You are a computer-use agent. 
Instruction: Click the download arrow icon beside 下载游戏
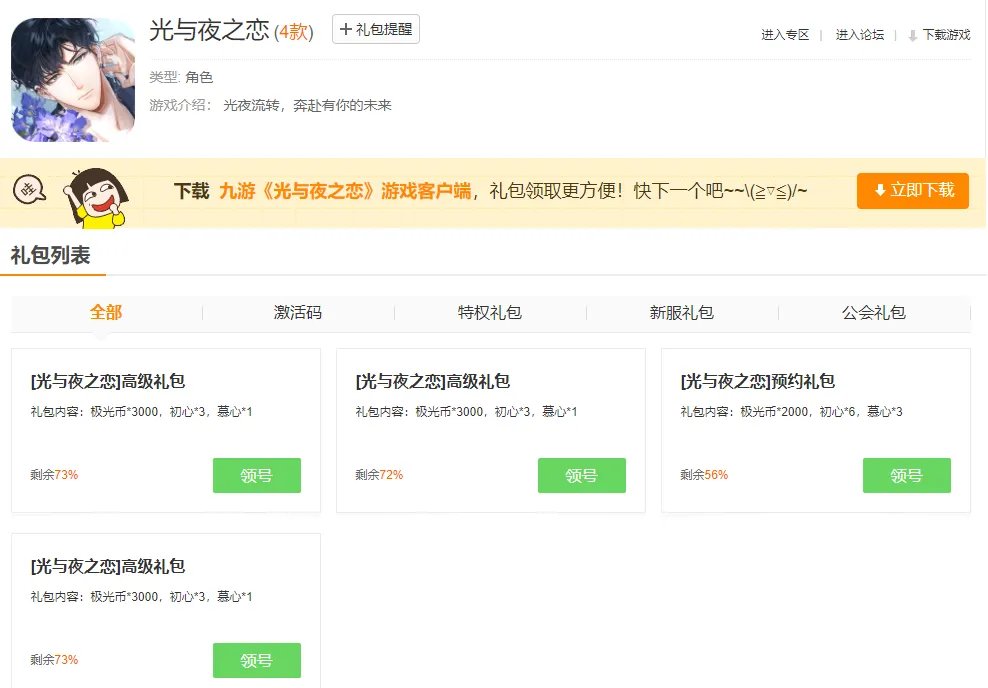click(x=910, y=34)
